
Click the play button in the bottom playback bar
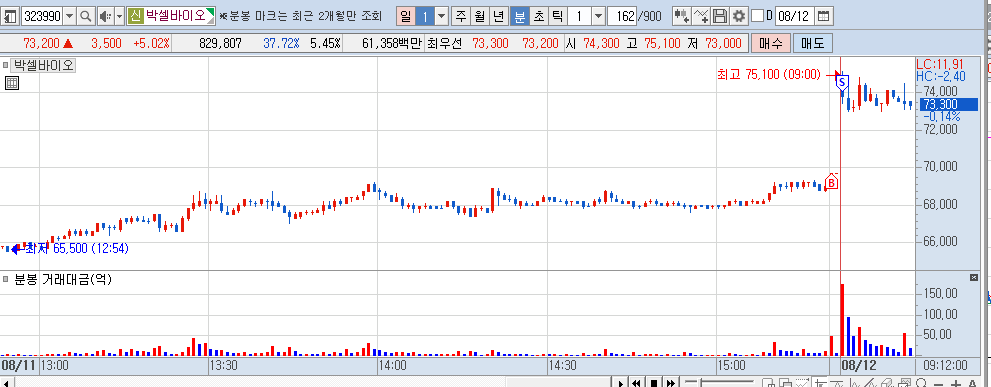[621, 383]
